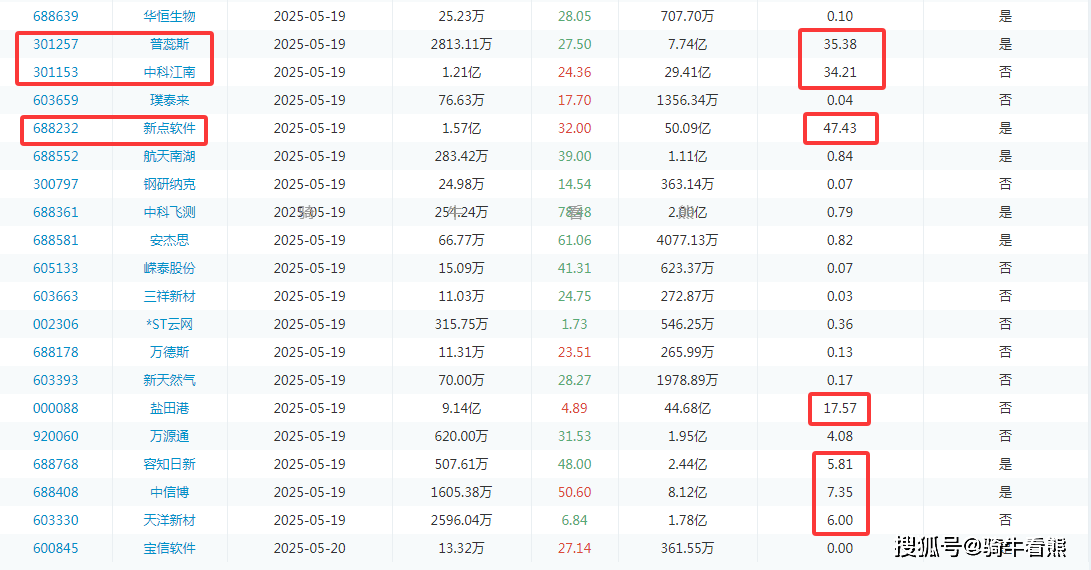Click stock code 688408

click(x=56, y=492)
